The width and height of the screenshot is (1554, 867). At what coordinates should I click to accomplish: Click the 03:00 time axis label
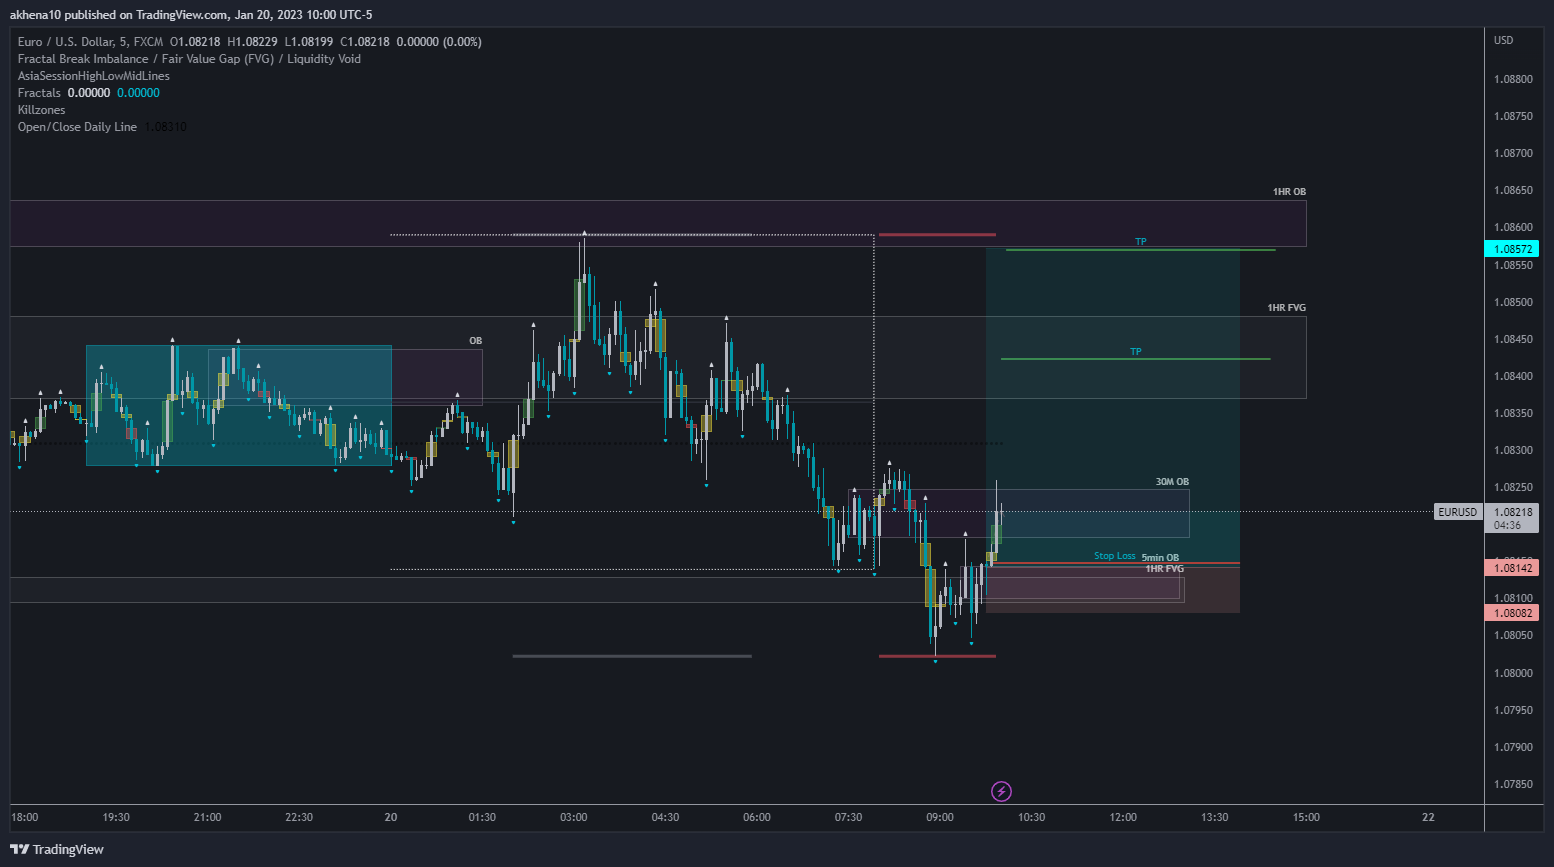point(574,817)
